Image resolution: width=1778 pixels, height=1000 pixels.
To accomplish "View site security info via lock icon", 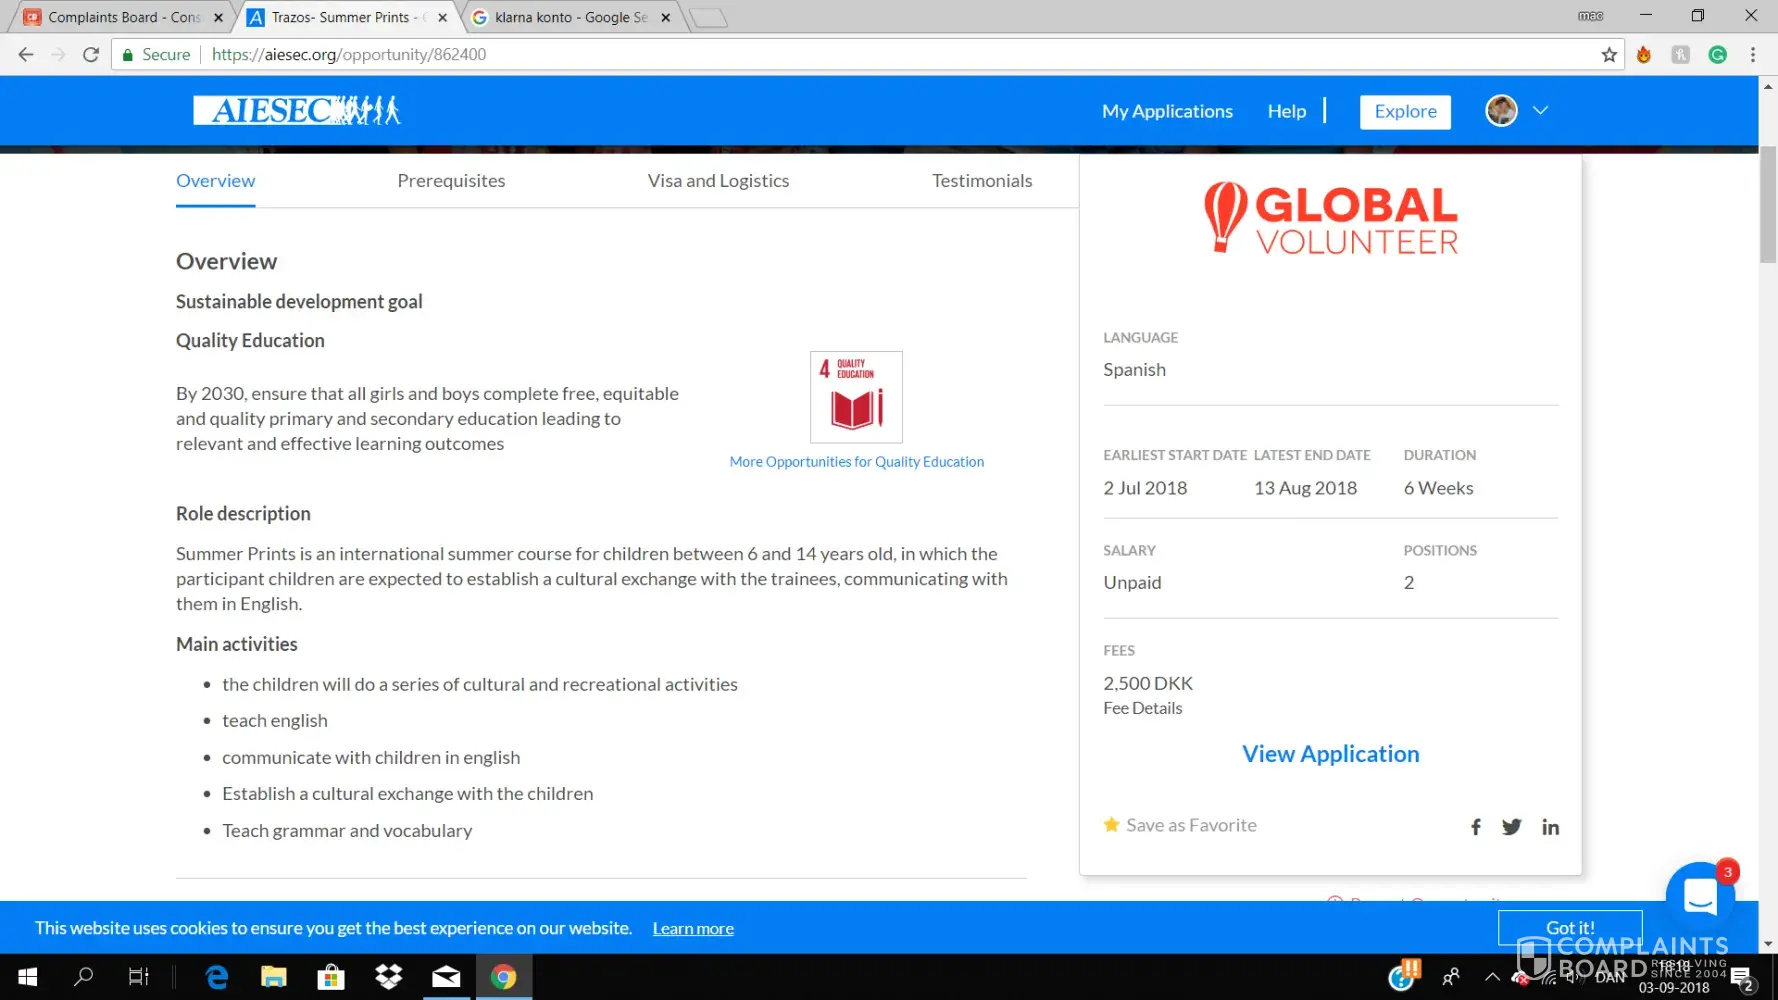I will (127, 55).
